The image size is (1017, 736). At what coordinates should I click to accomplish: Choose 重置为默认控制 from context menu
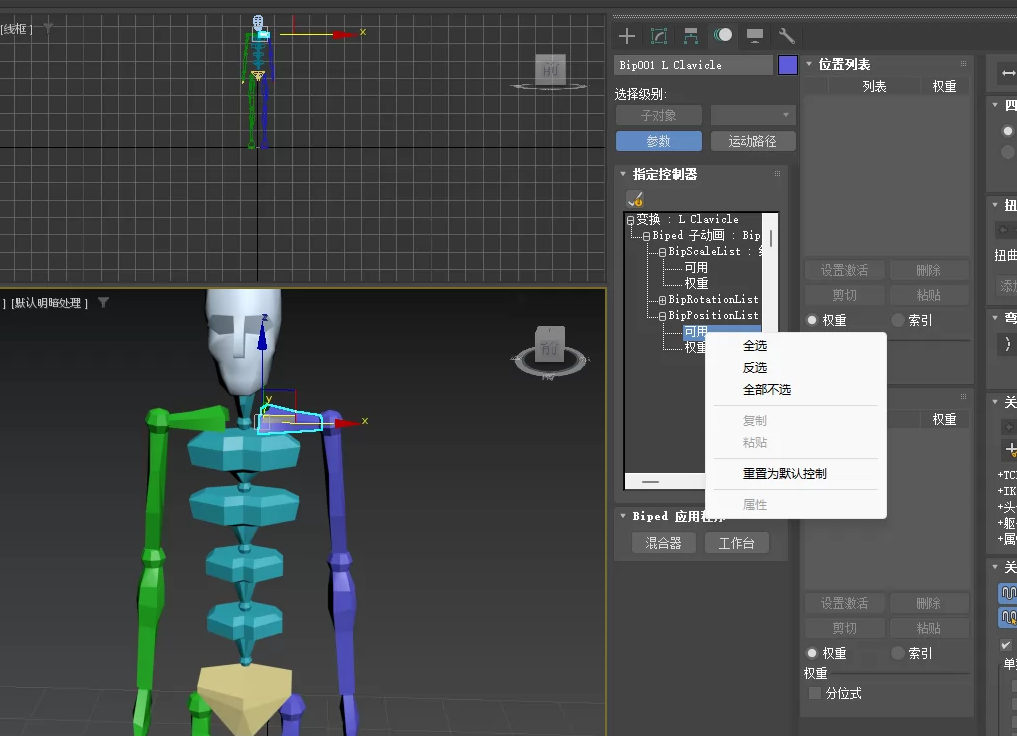pyautogui.click(x=784, y=473)
